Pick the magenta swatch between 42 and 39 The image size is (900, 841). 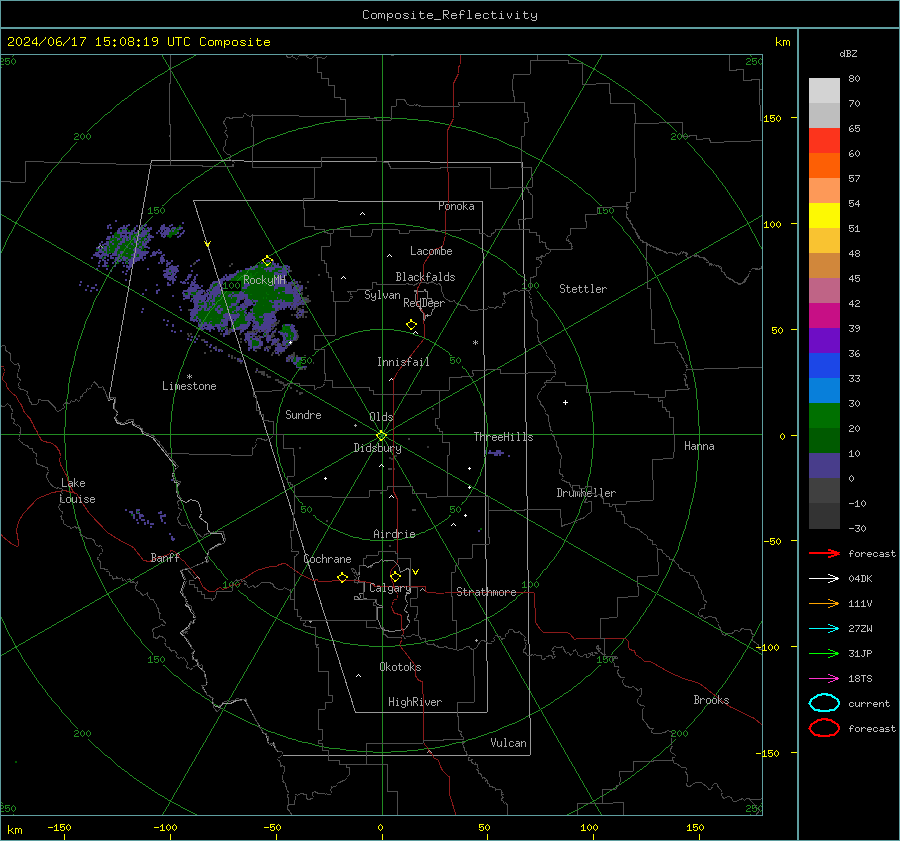(824, 316)
